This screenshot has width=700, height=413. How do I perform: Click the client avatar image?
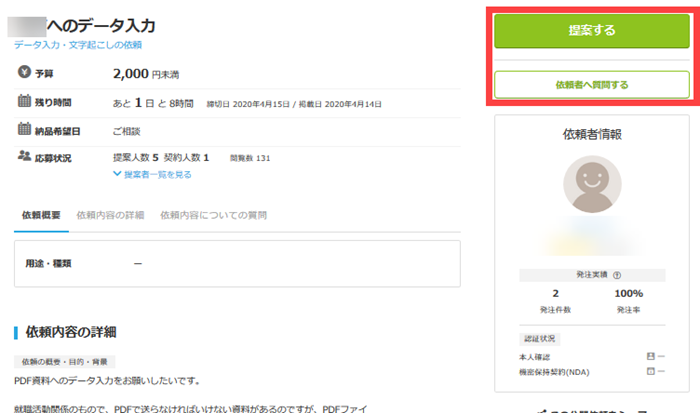[592, 184]
